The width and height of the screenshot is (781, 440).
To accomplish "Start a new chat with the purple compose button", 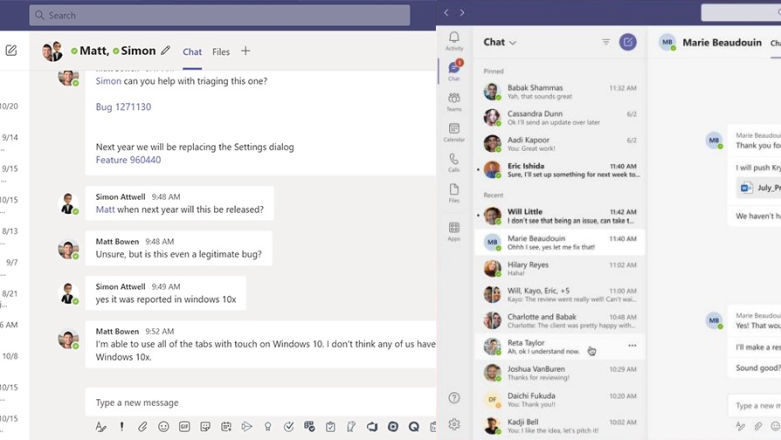I will (x=628, y=42).
